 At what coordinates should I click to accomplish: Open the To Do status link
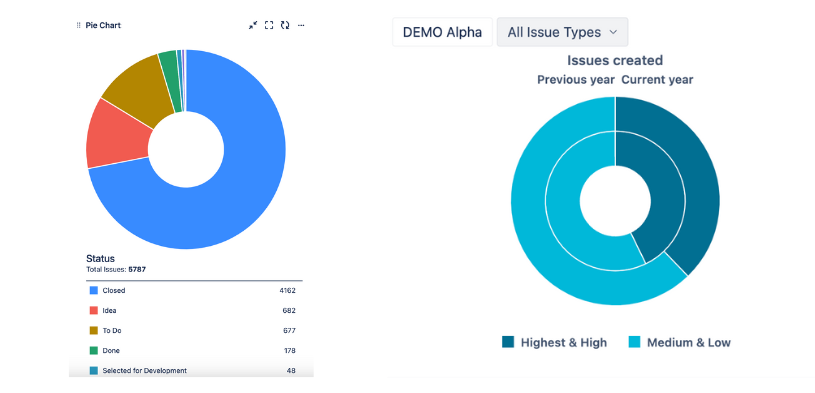point(112,331)
